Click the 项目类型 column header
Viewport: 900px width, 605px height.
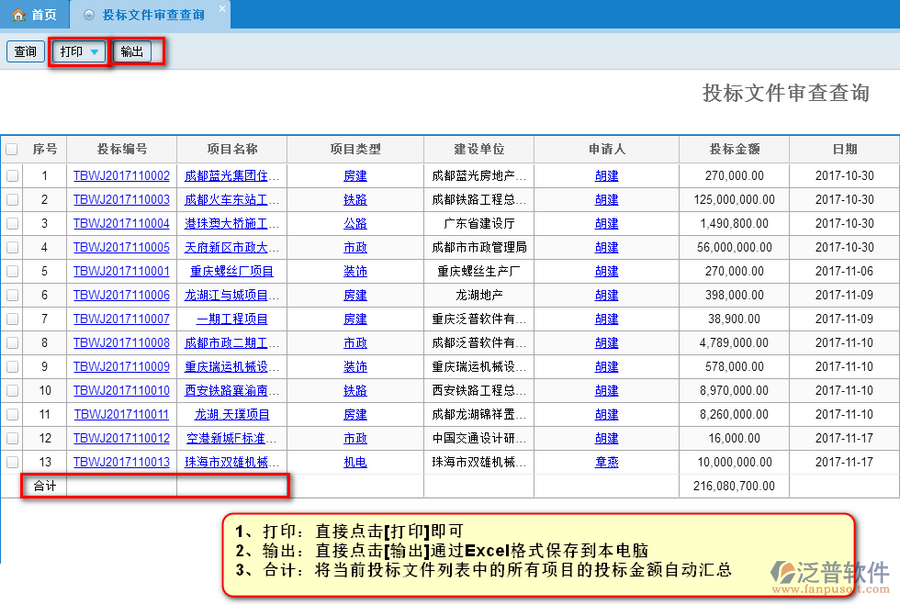355,149
